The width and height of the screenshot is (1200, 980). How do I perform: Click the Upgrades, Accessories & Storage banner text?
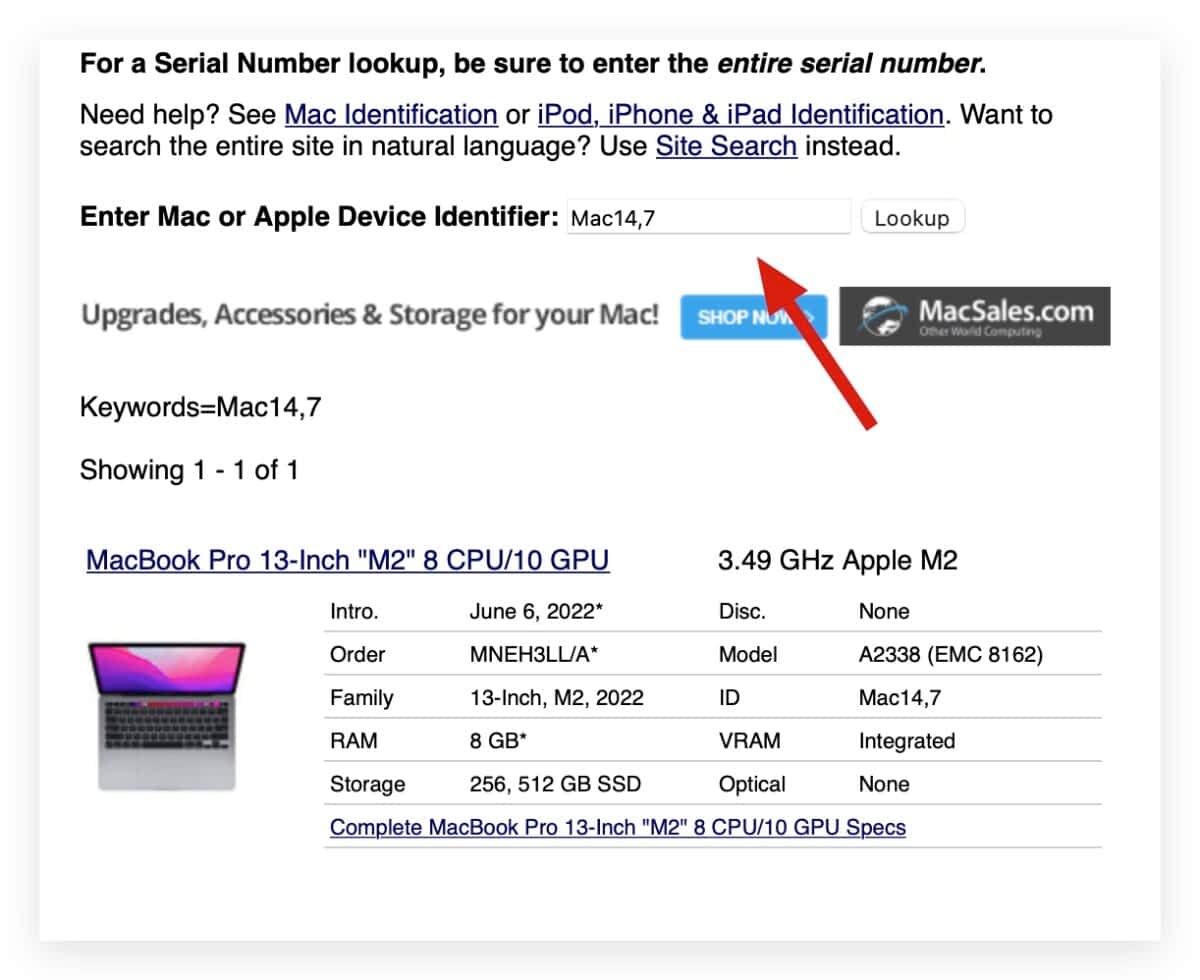[x=370, y=315]
